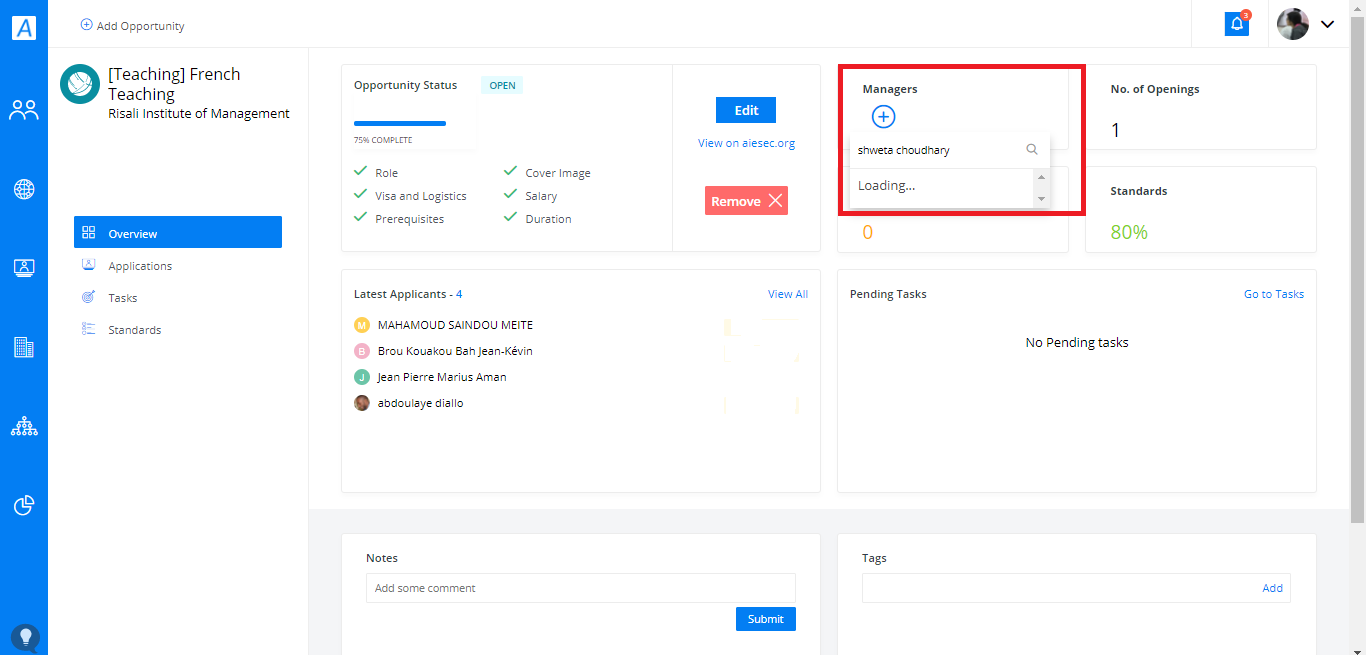1366x655 pixels.
Task: Select applicant Jean Pierre Marius Aman
Action: (x=442, y=377)
